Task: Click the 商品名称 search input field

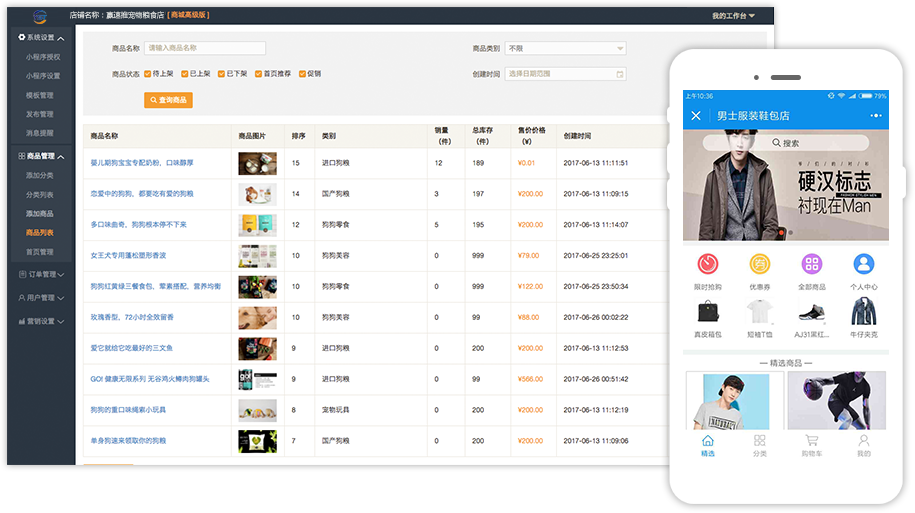Action: click(x=205, y=48)
